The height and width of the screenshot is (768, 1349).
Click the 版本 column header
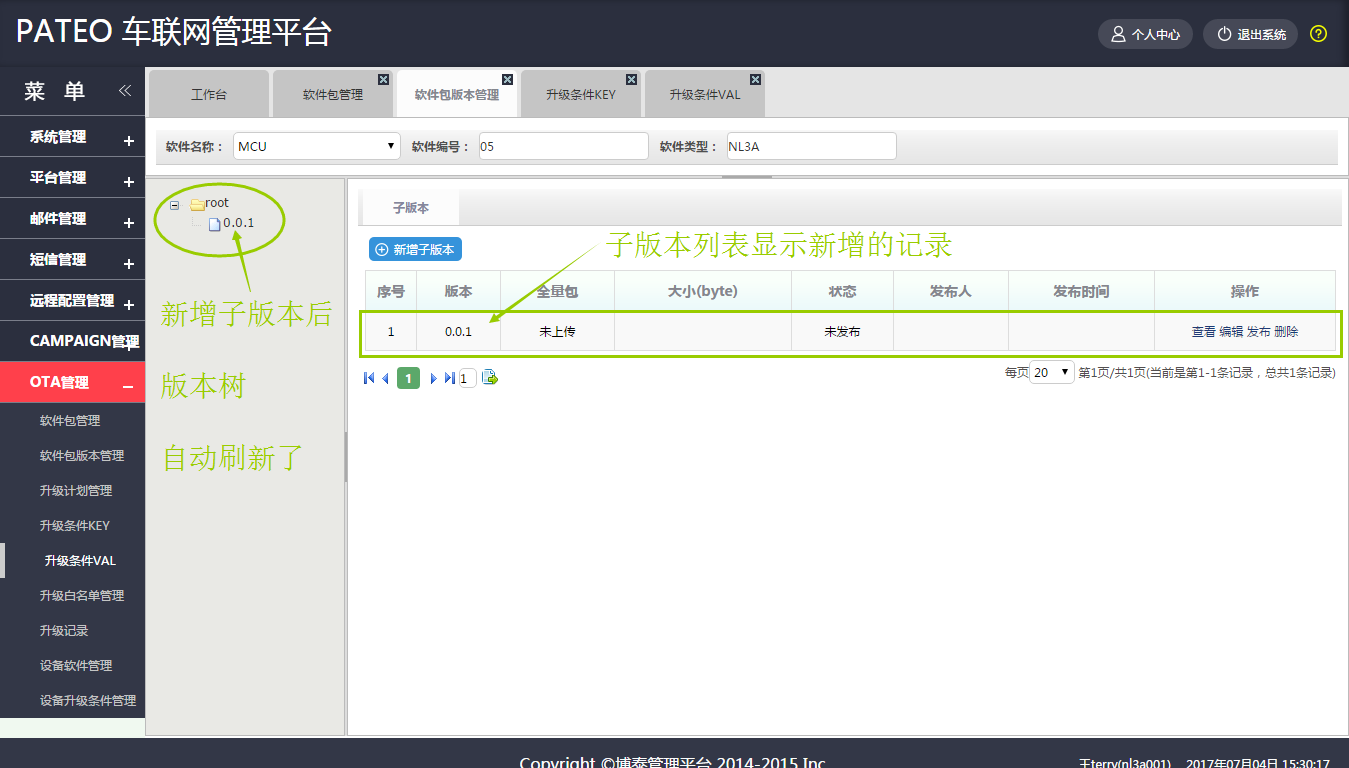[459, 291]
